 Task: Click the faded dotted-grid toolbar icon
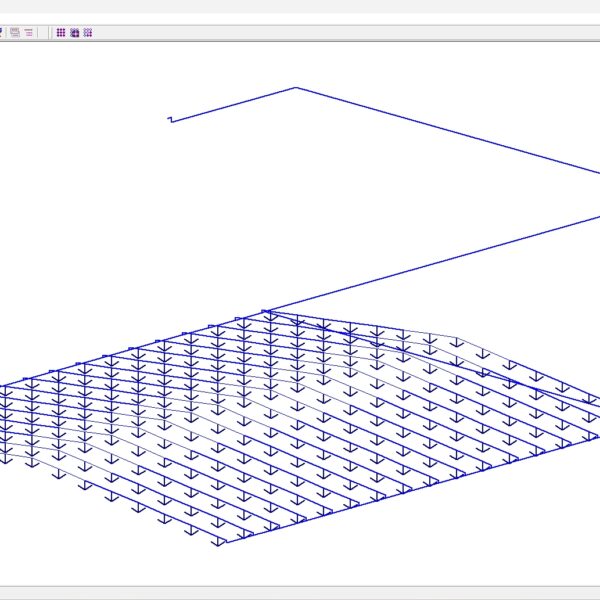(88, 33)
